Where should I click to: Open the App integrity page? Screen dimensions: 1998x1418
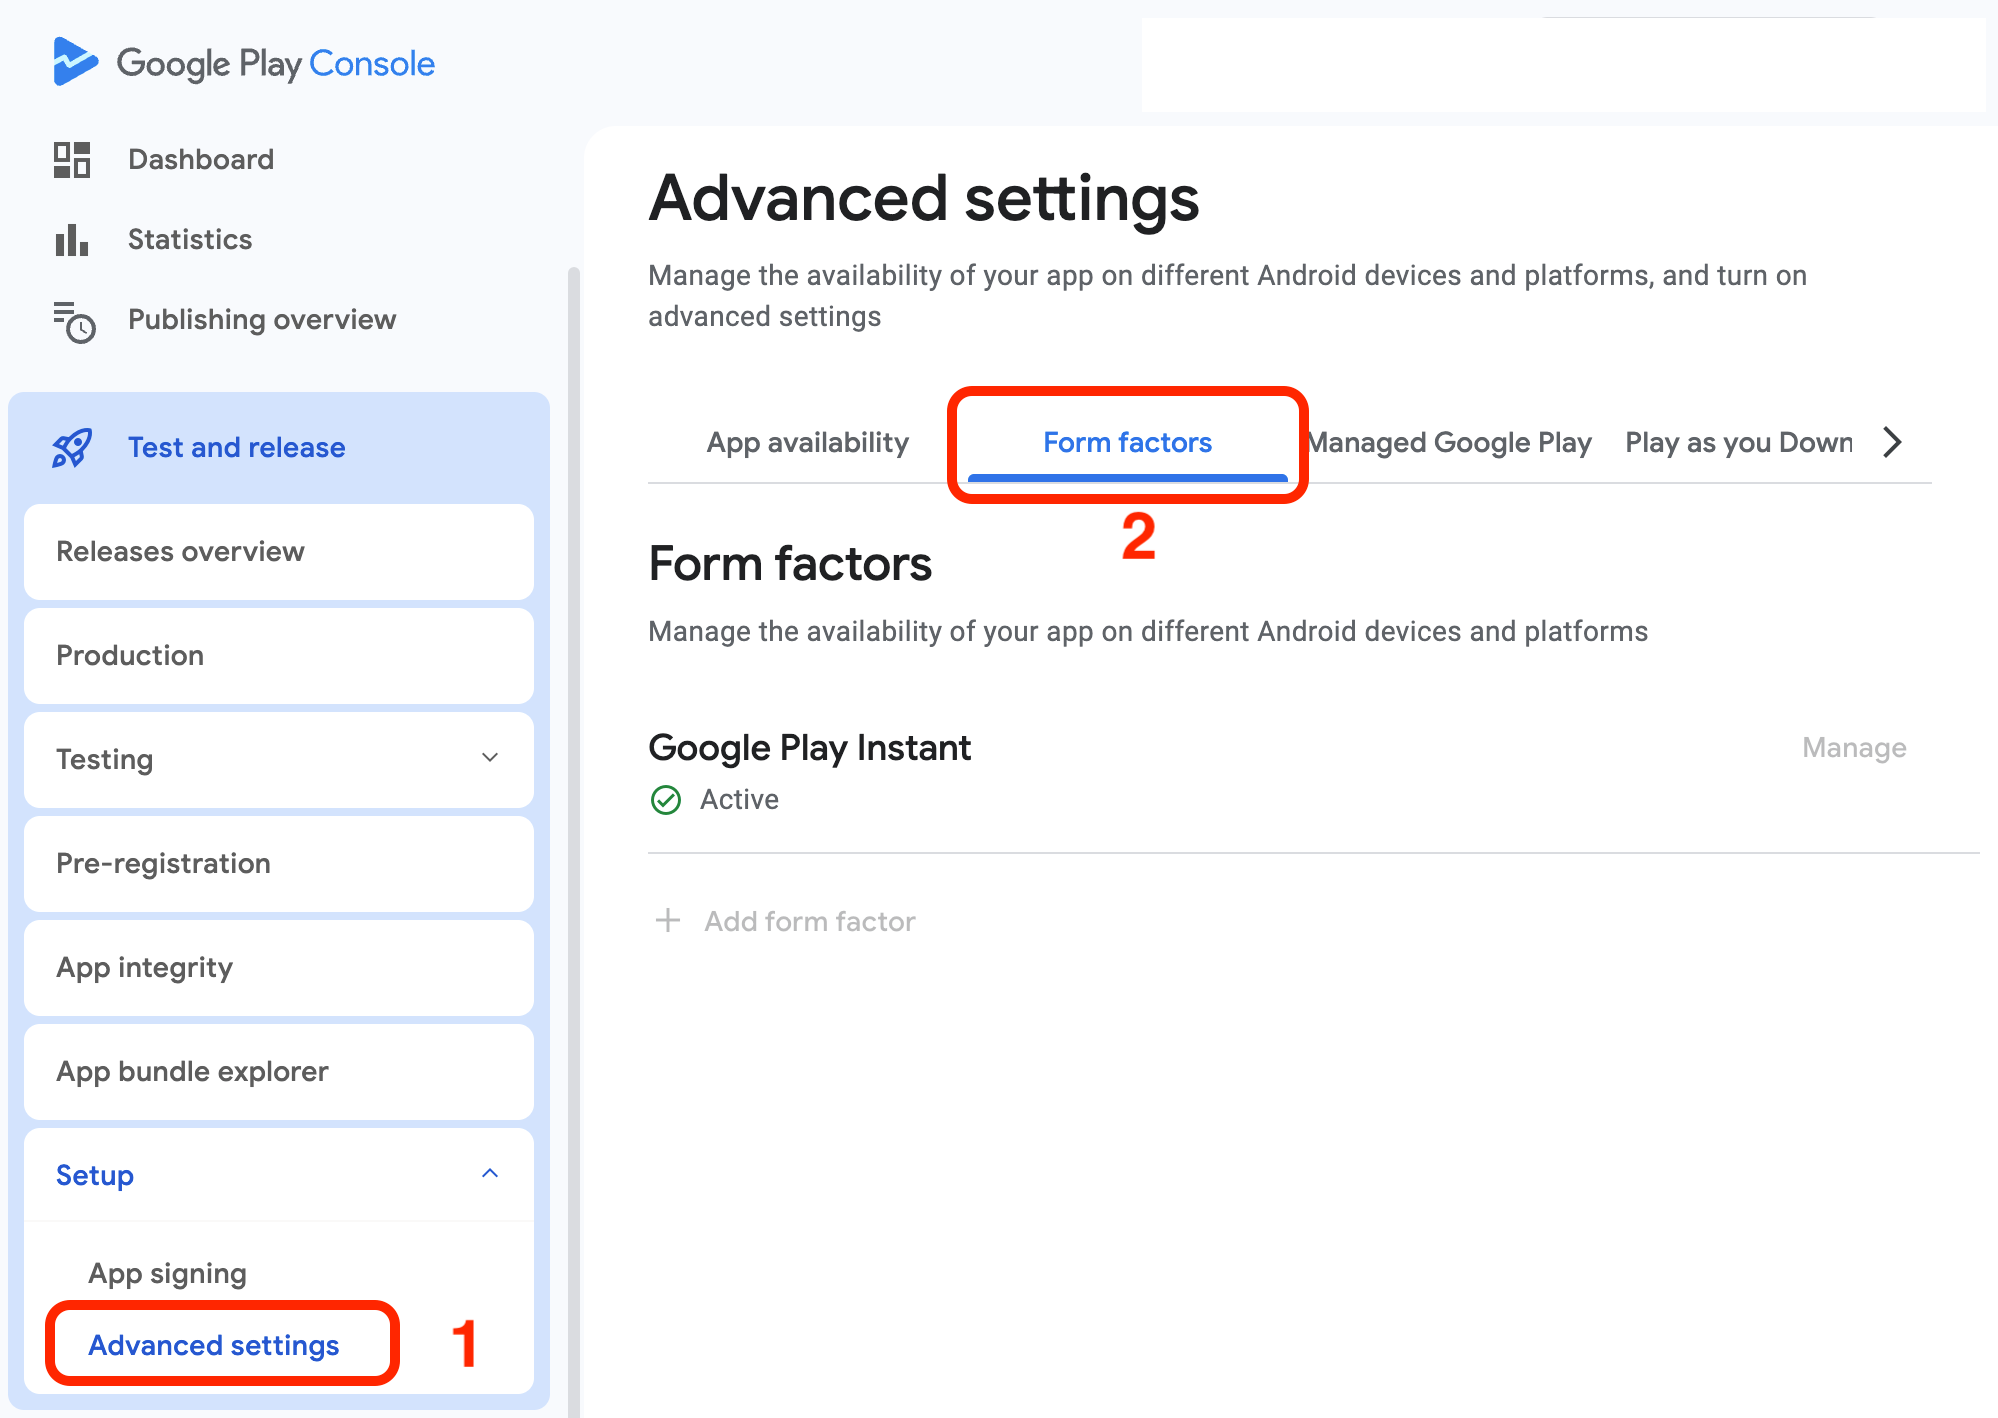(279, 968)
